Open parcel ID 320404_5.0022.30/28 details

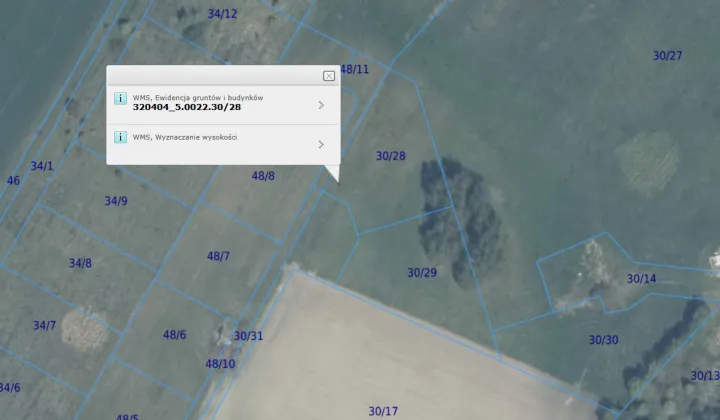(187, 107)
